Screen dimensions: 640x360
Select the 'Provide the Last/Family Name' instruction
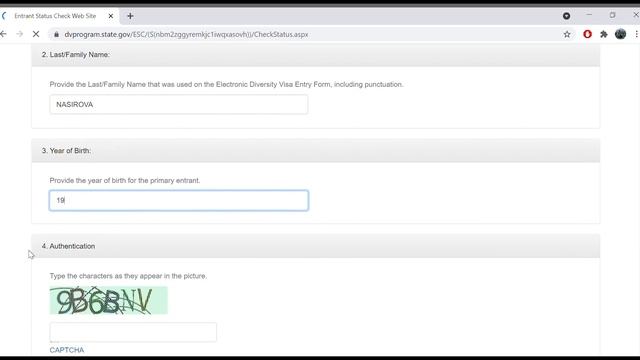pyautogui.click(x=227, y=84)
